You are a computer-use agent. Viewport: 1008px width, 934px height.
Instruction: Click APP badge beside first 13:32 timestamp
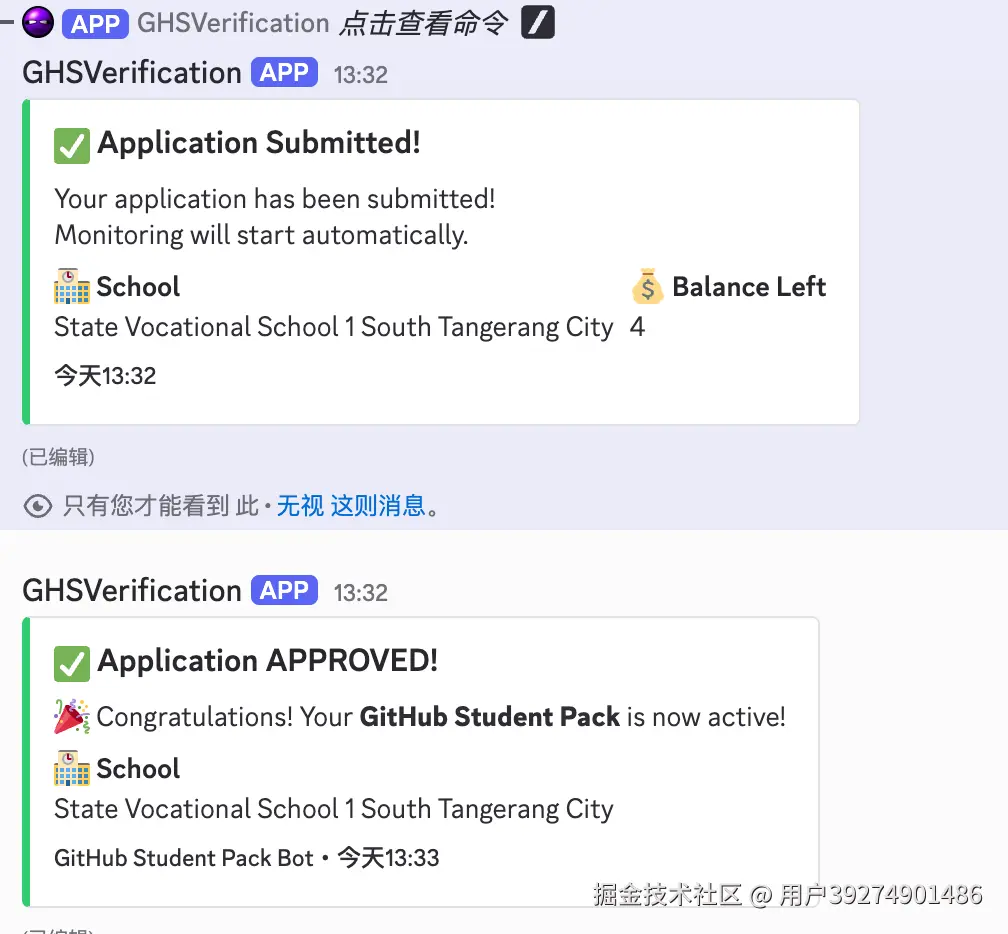(284, 72)
